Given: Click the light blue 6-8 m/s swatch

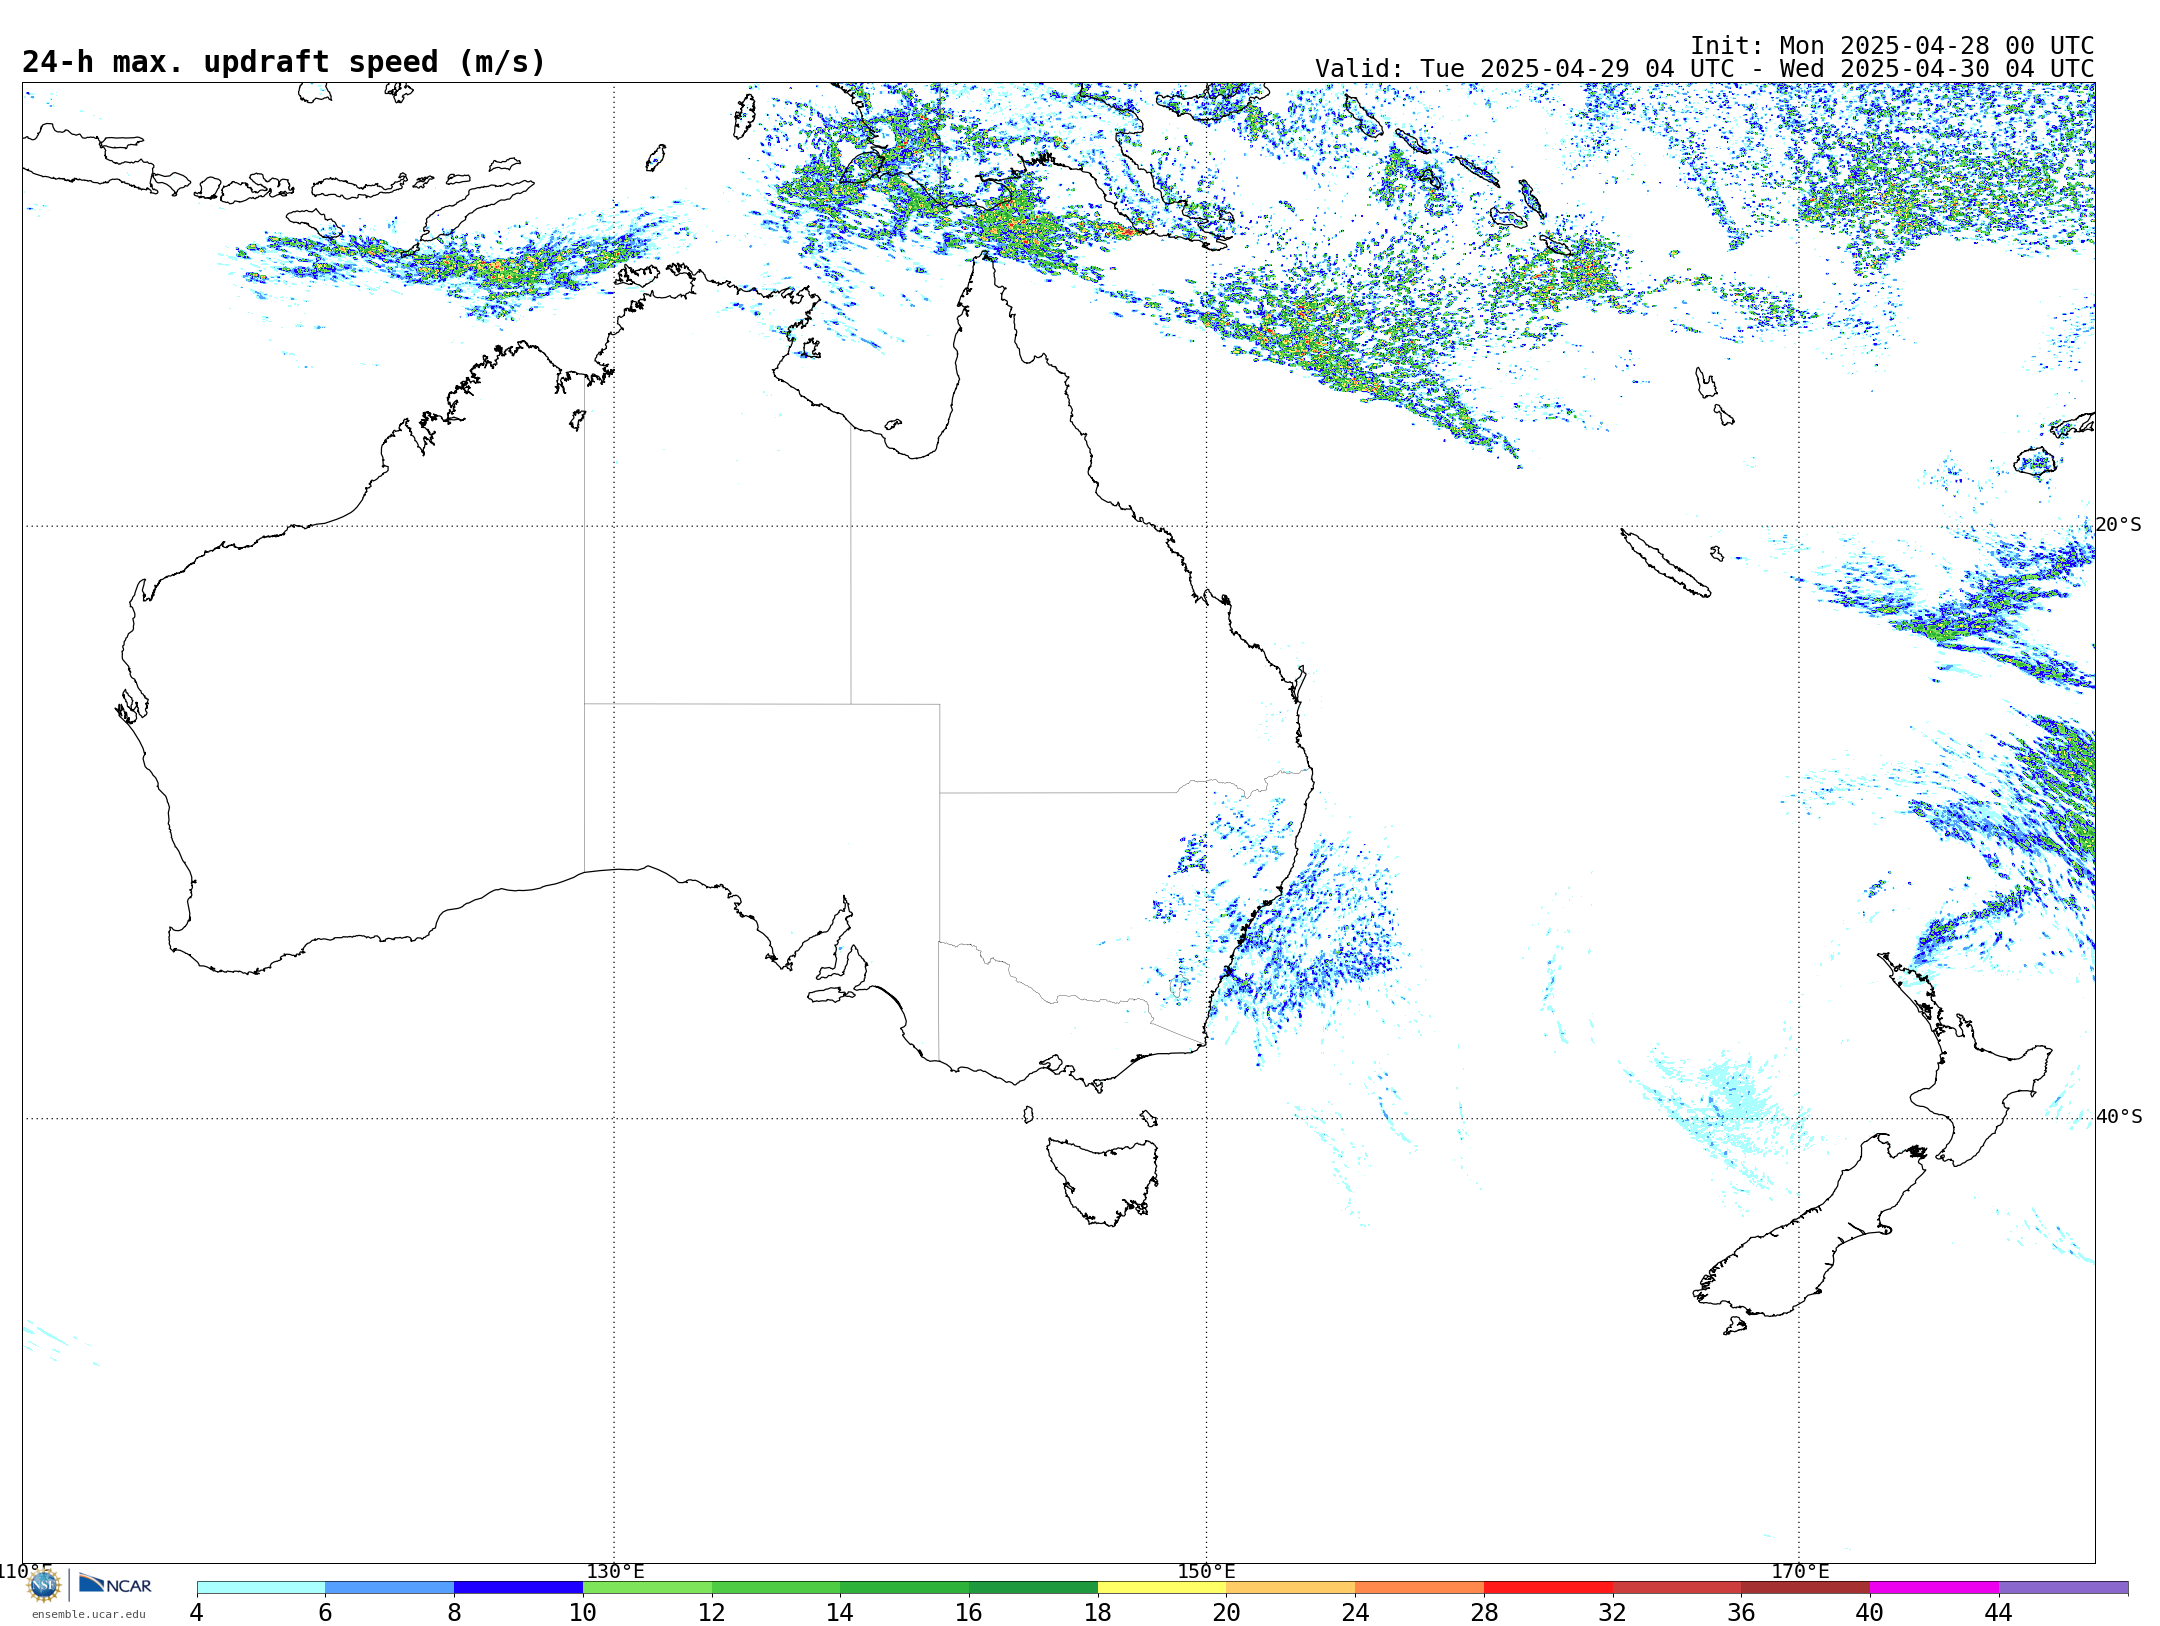Looking at the screenshot, I should point(390,1588).
